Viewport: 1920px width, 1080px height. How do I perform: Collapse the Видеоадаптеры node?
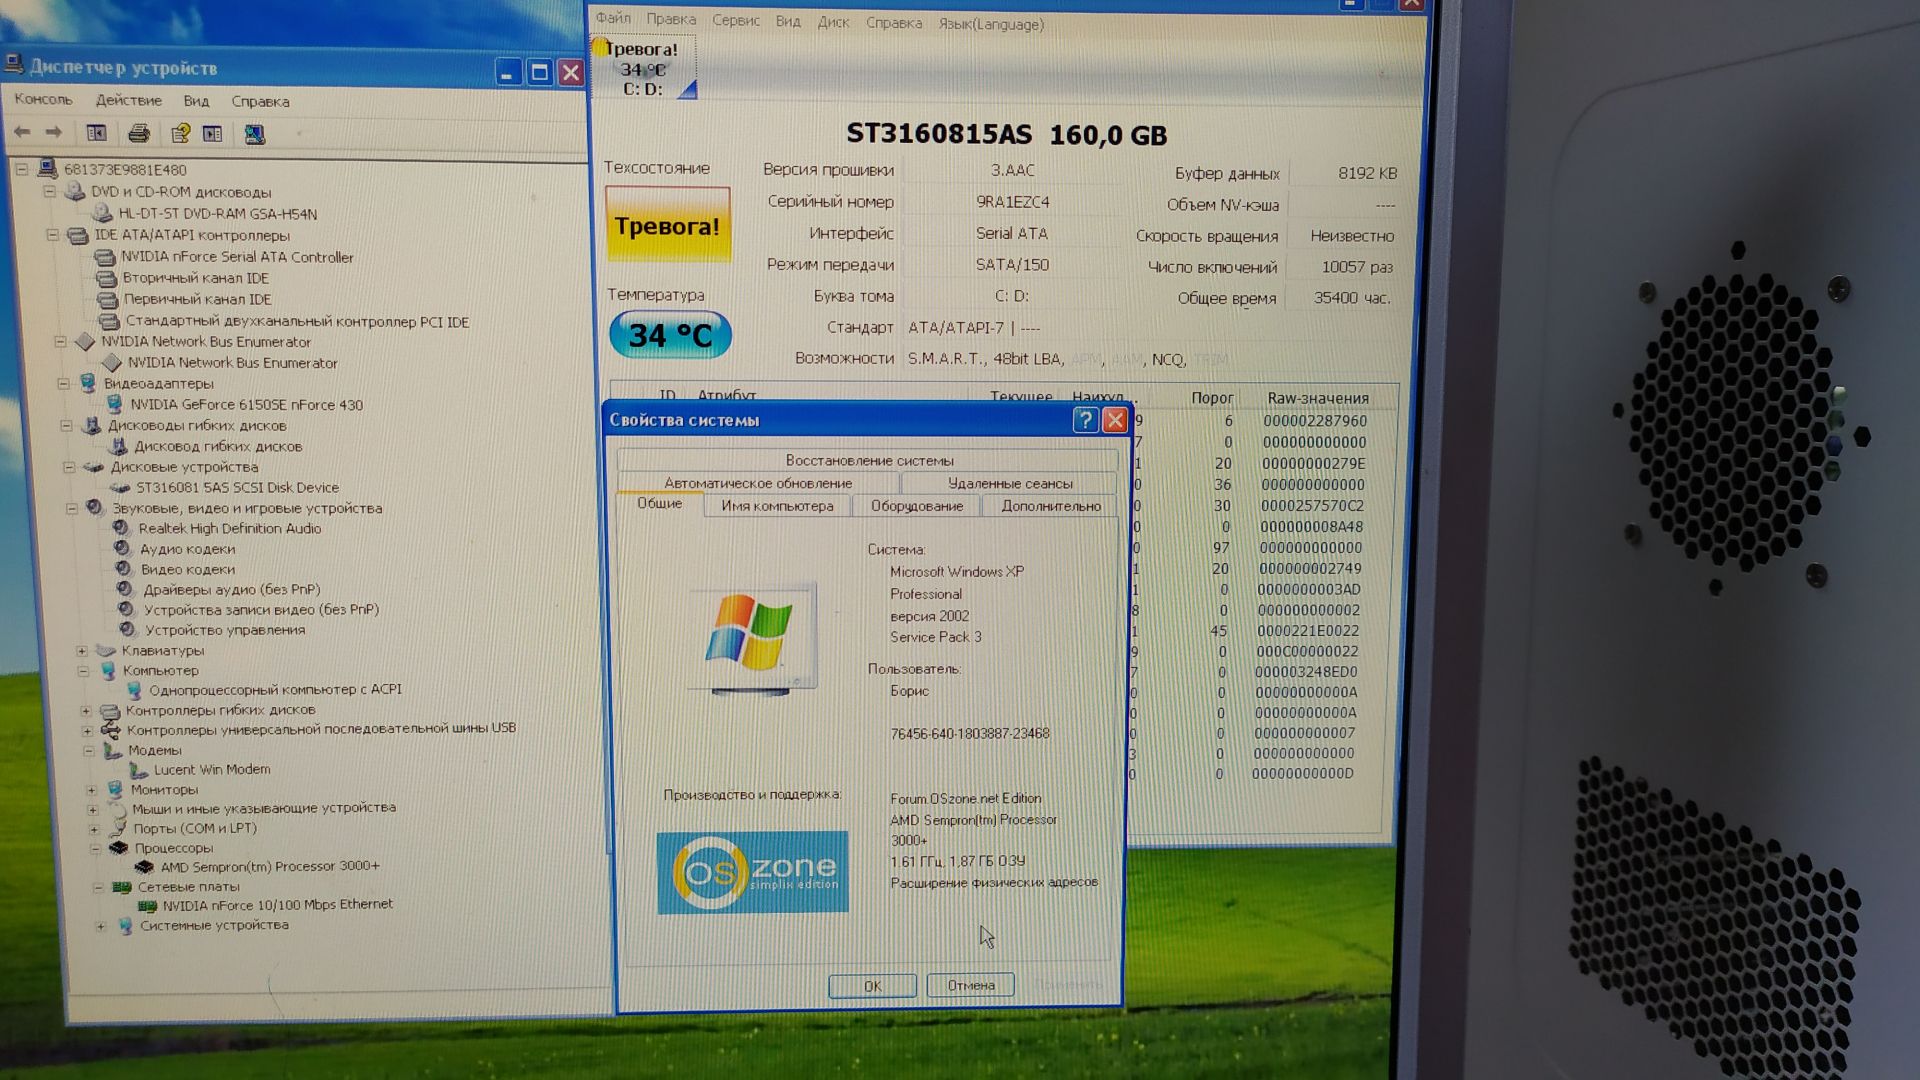click(x=63, y=383)
